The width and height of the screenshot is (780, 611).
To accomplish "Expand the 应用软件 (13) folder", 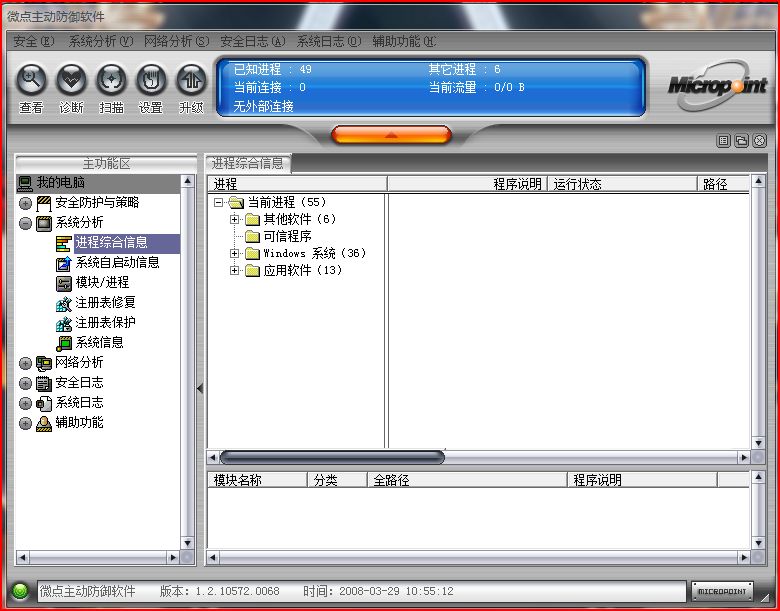I will click(x=234, y=271).
